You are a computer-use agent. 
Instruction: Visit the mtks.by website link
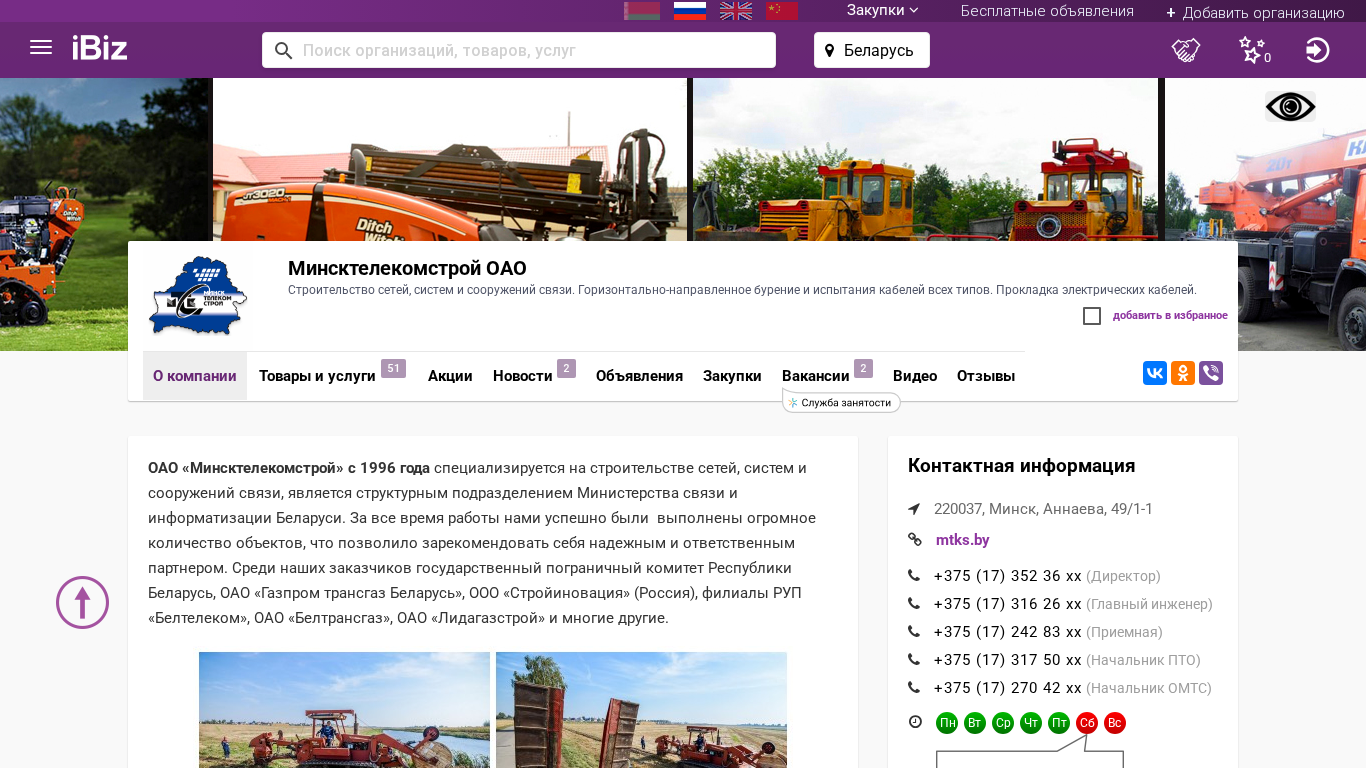[x=963, y=540]
